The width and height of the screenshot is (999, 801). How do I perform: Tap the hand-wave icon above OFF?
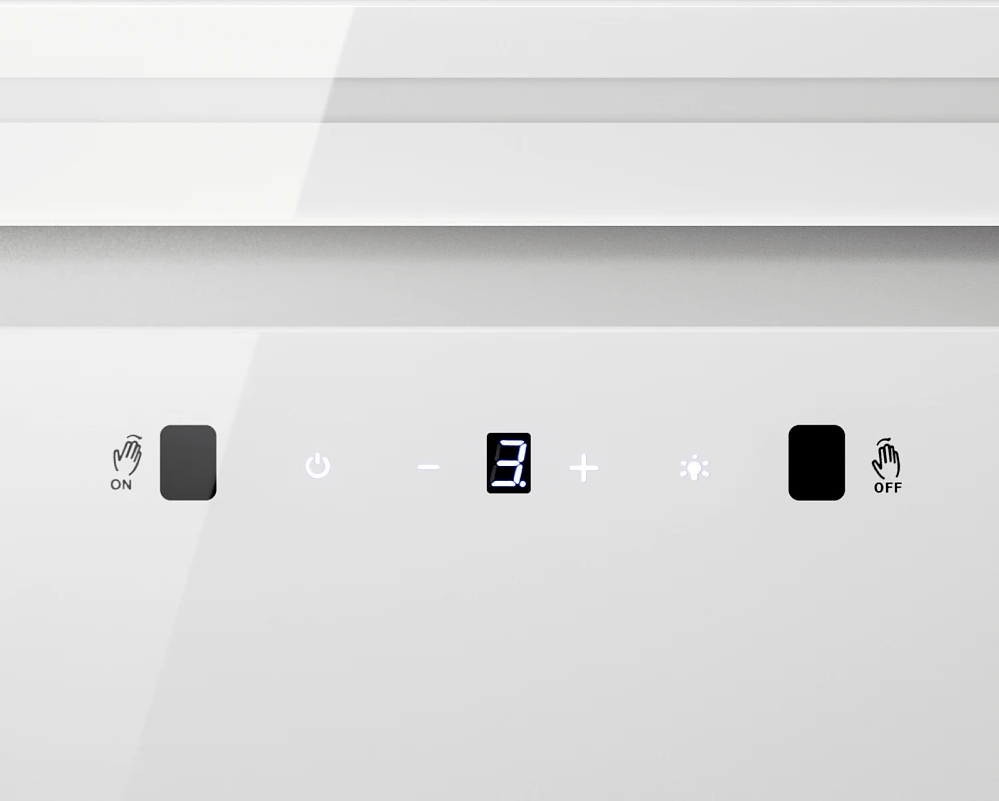886,459
